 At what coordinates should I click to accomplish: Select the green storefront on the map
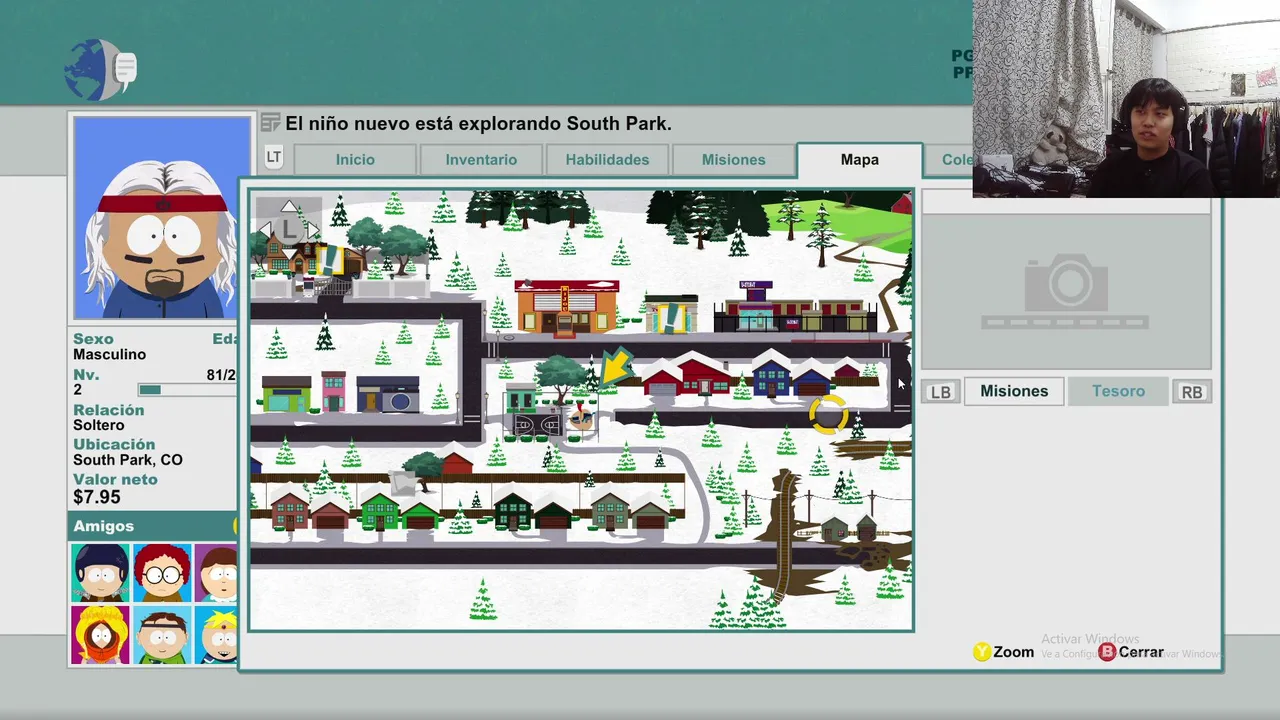[x=286, y=393]
